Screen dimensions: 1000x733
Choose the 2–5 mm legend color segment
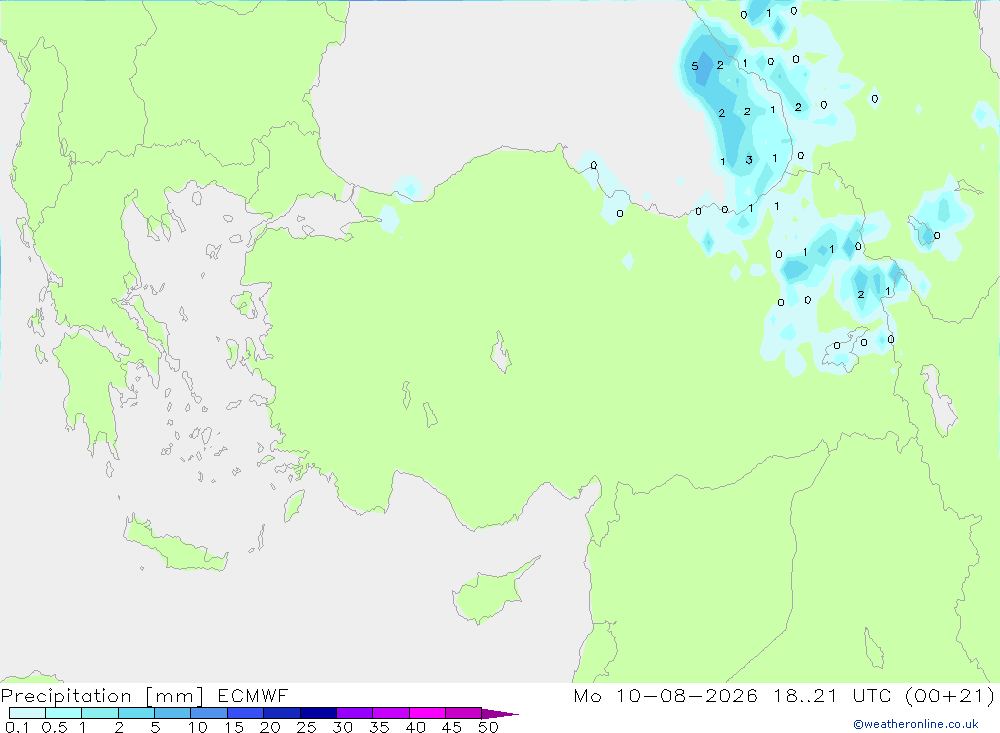pos(136,713)
